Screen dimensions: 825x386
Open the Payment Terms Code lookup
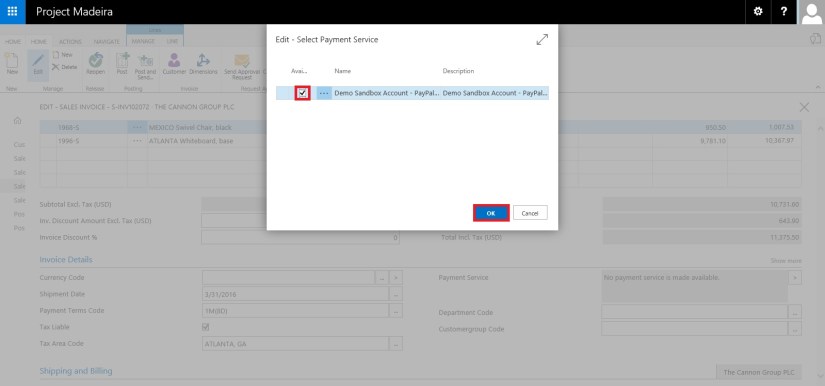pos(396,311)
